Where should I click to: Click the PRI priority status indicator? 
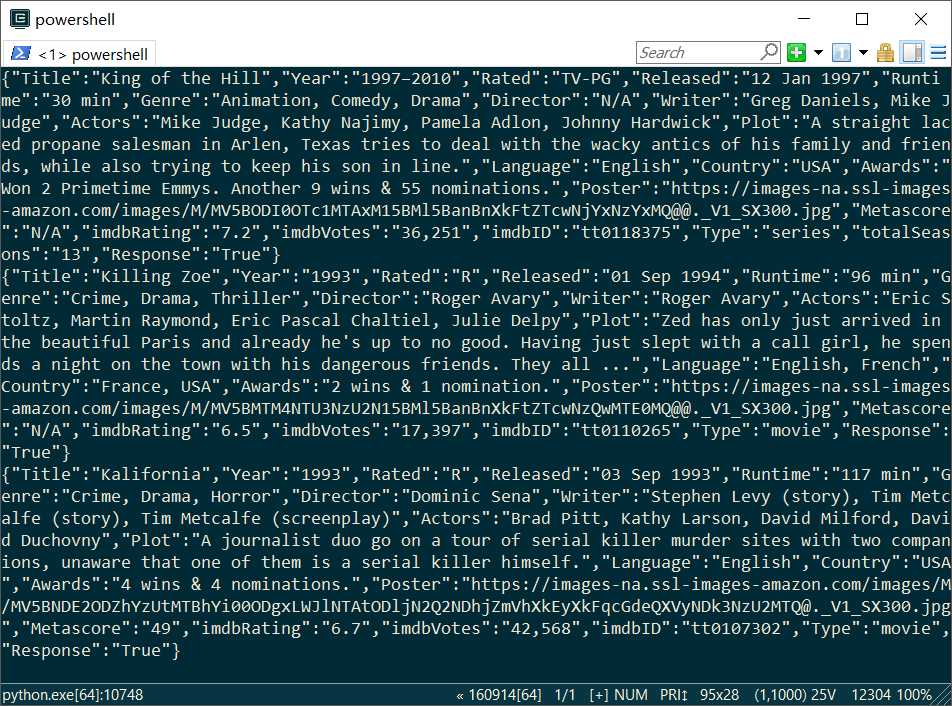(673, 694)
